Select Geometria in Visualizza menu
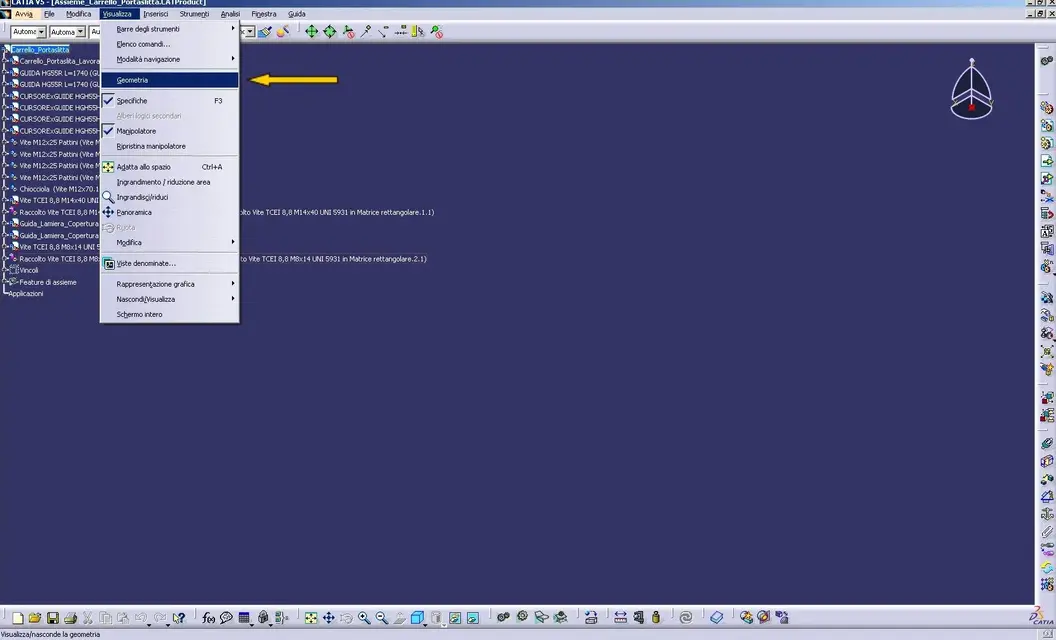 point(169,80)
